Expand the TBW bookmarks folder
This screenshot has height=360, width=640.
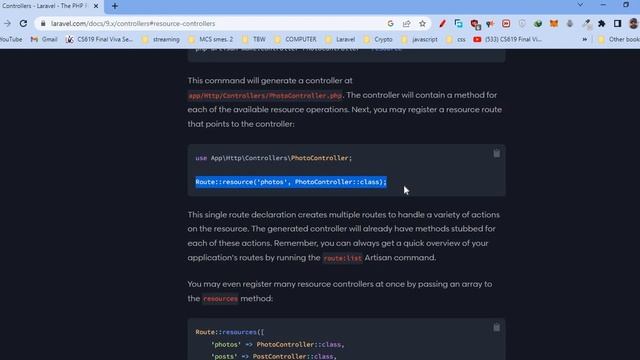tap(253, 39)
